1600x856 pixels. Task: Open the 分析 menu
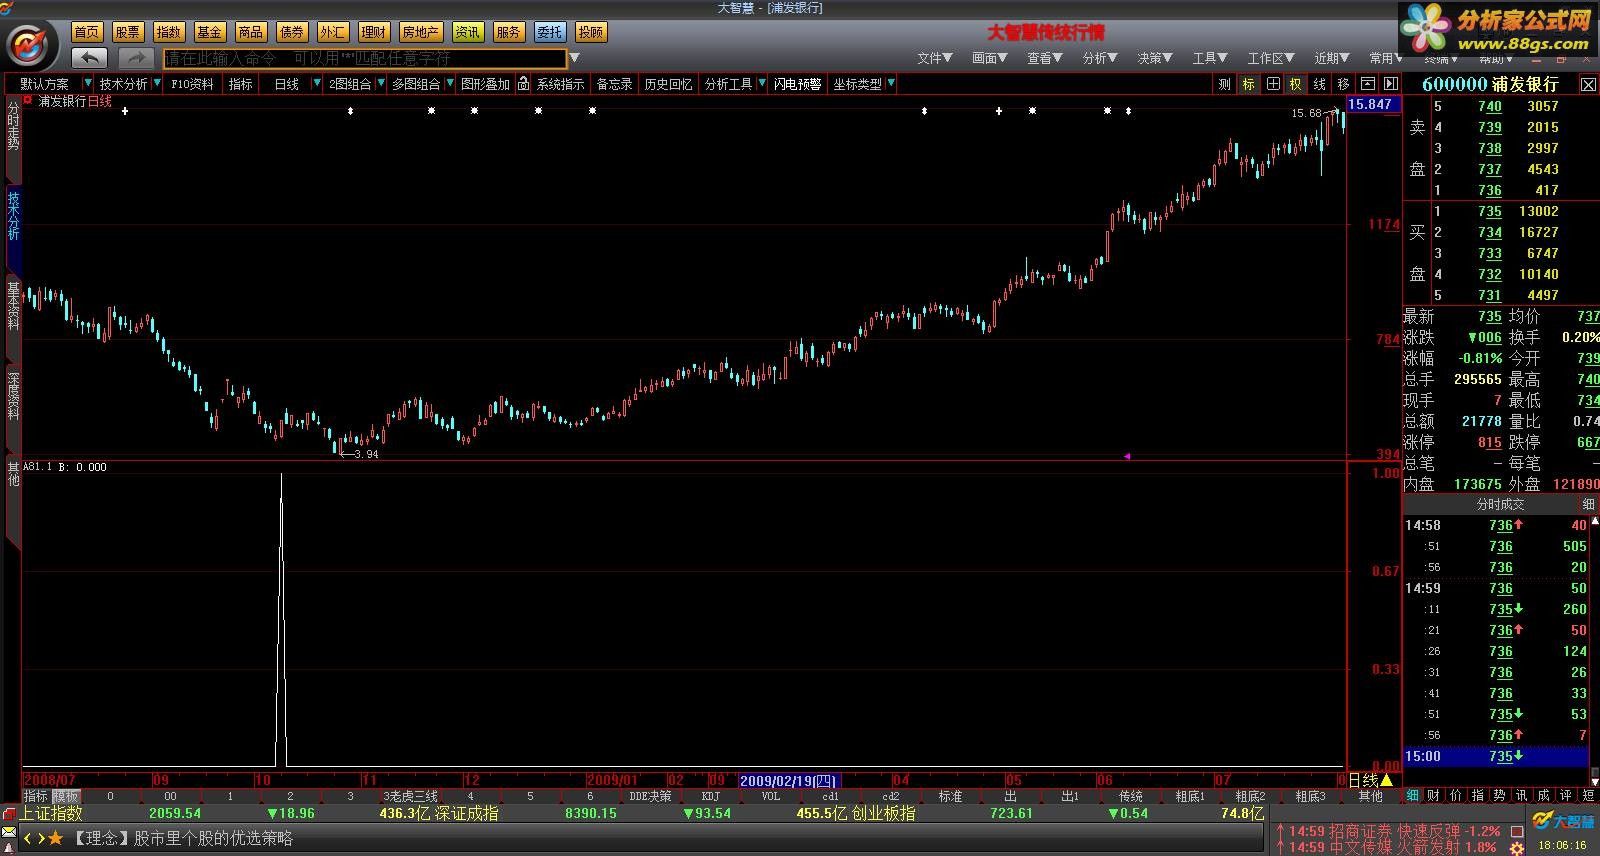[1100, 58]
